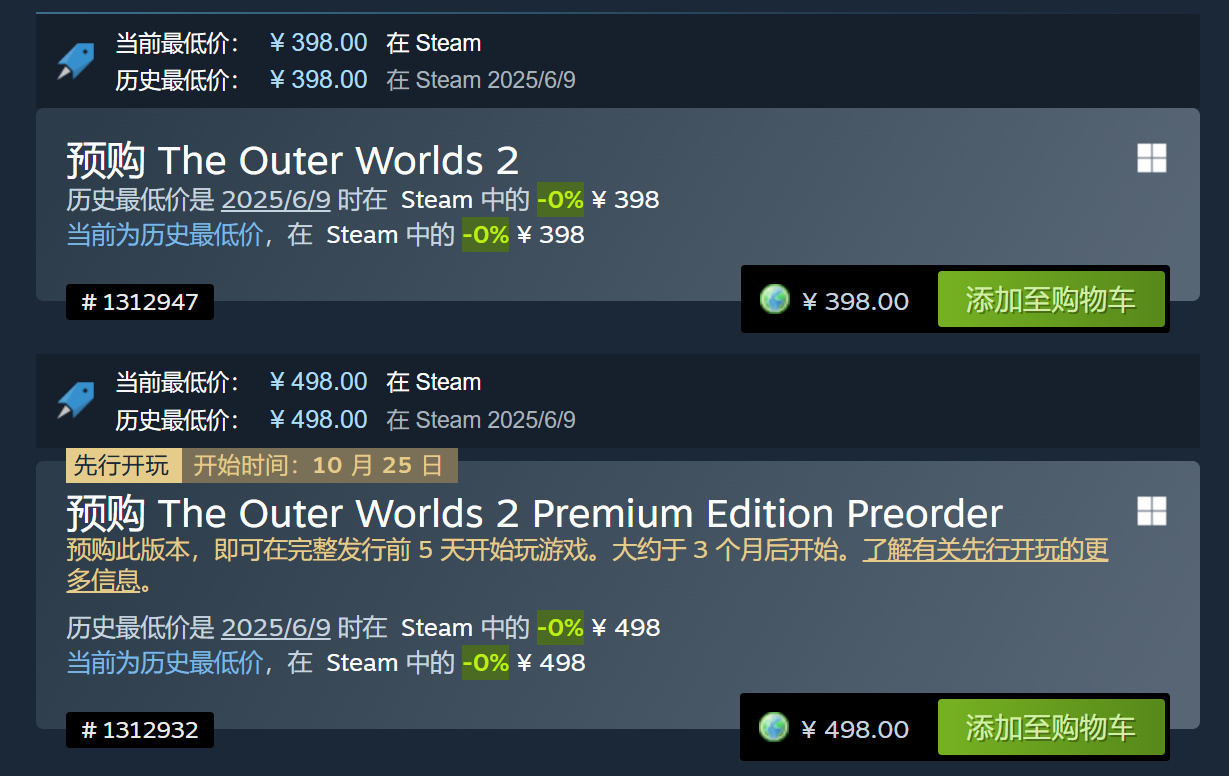Viewport: 1229px width, 776px height.
Task: Click the current lowest price ¥398.00 at the top
Action: point(319,43)
